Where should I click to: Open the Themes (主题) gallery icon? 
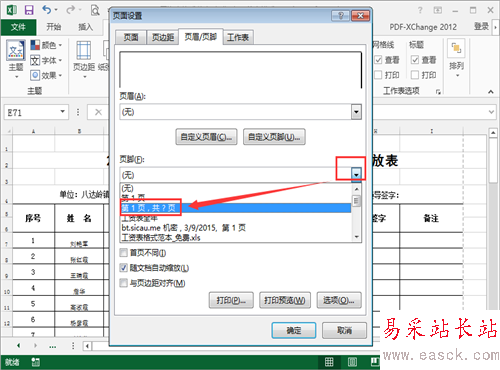16,51
